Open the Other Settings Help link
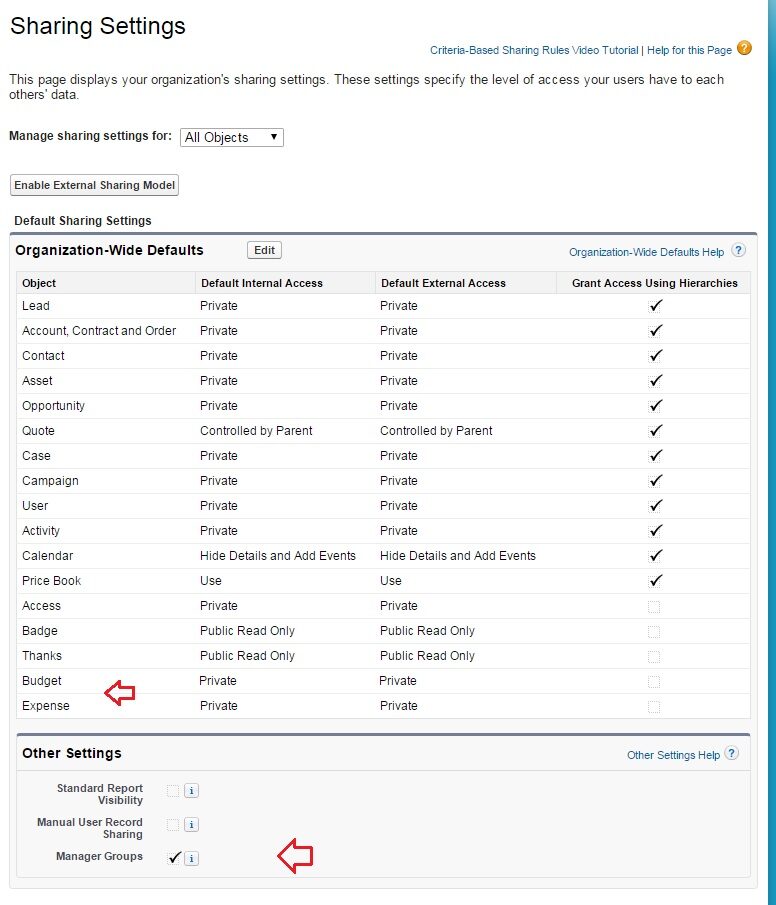Screen dimensions: 776x905 (x=673, y=755)
